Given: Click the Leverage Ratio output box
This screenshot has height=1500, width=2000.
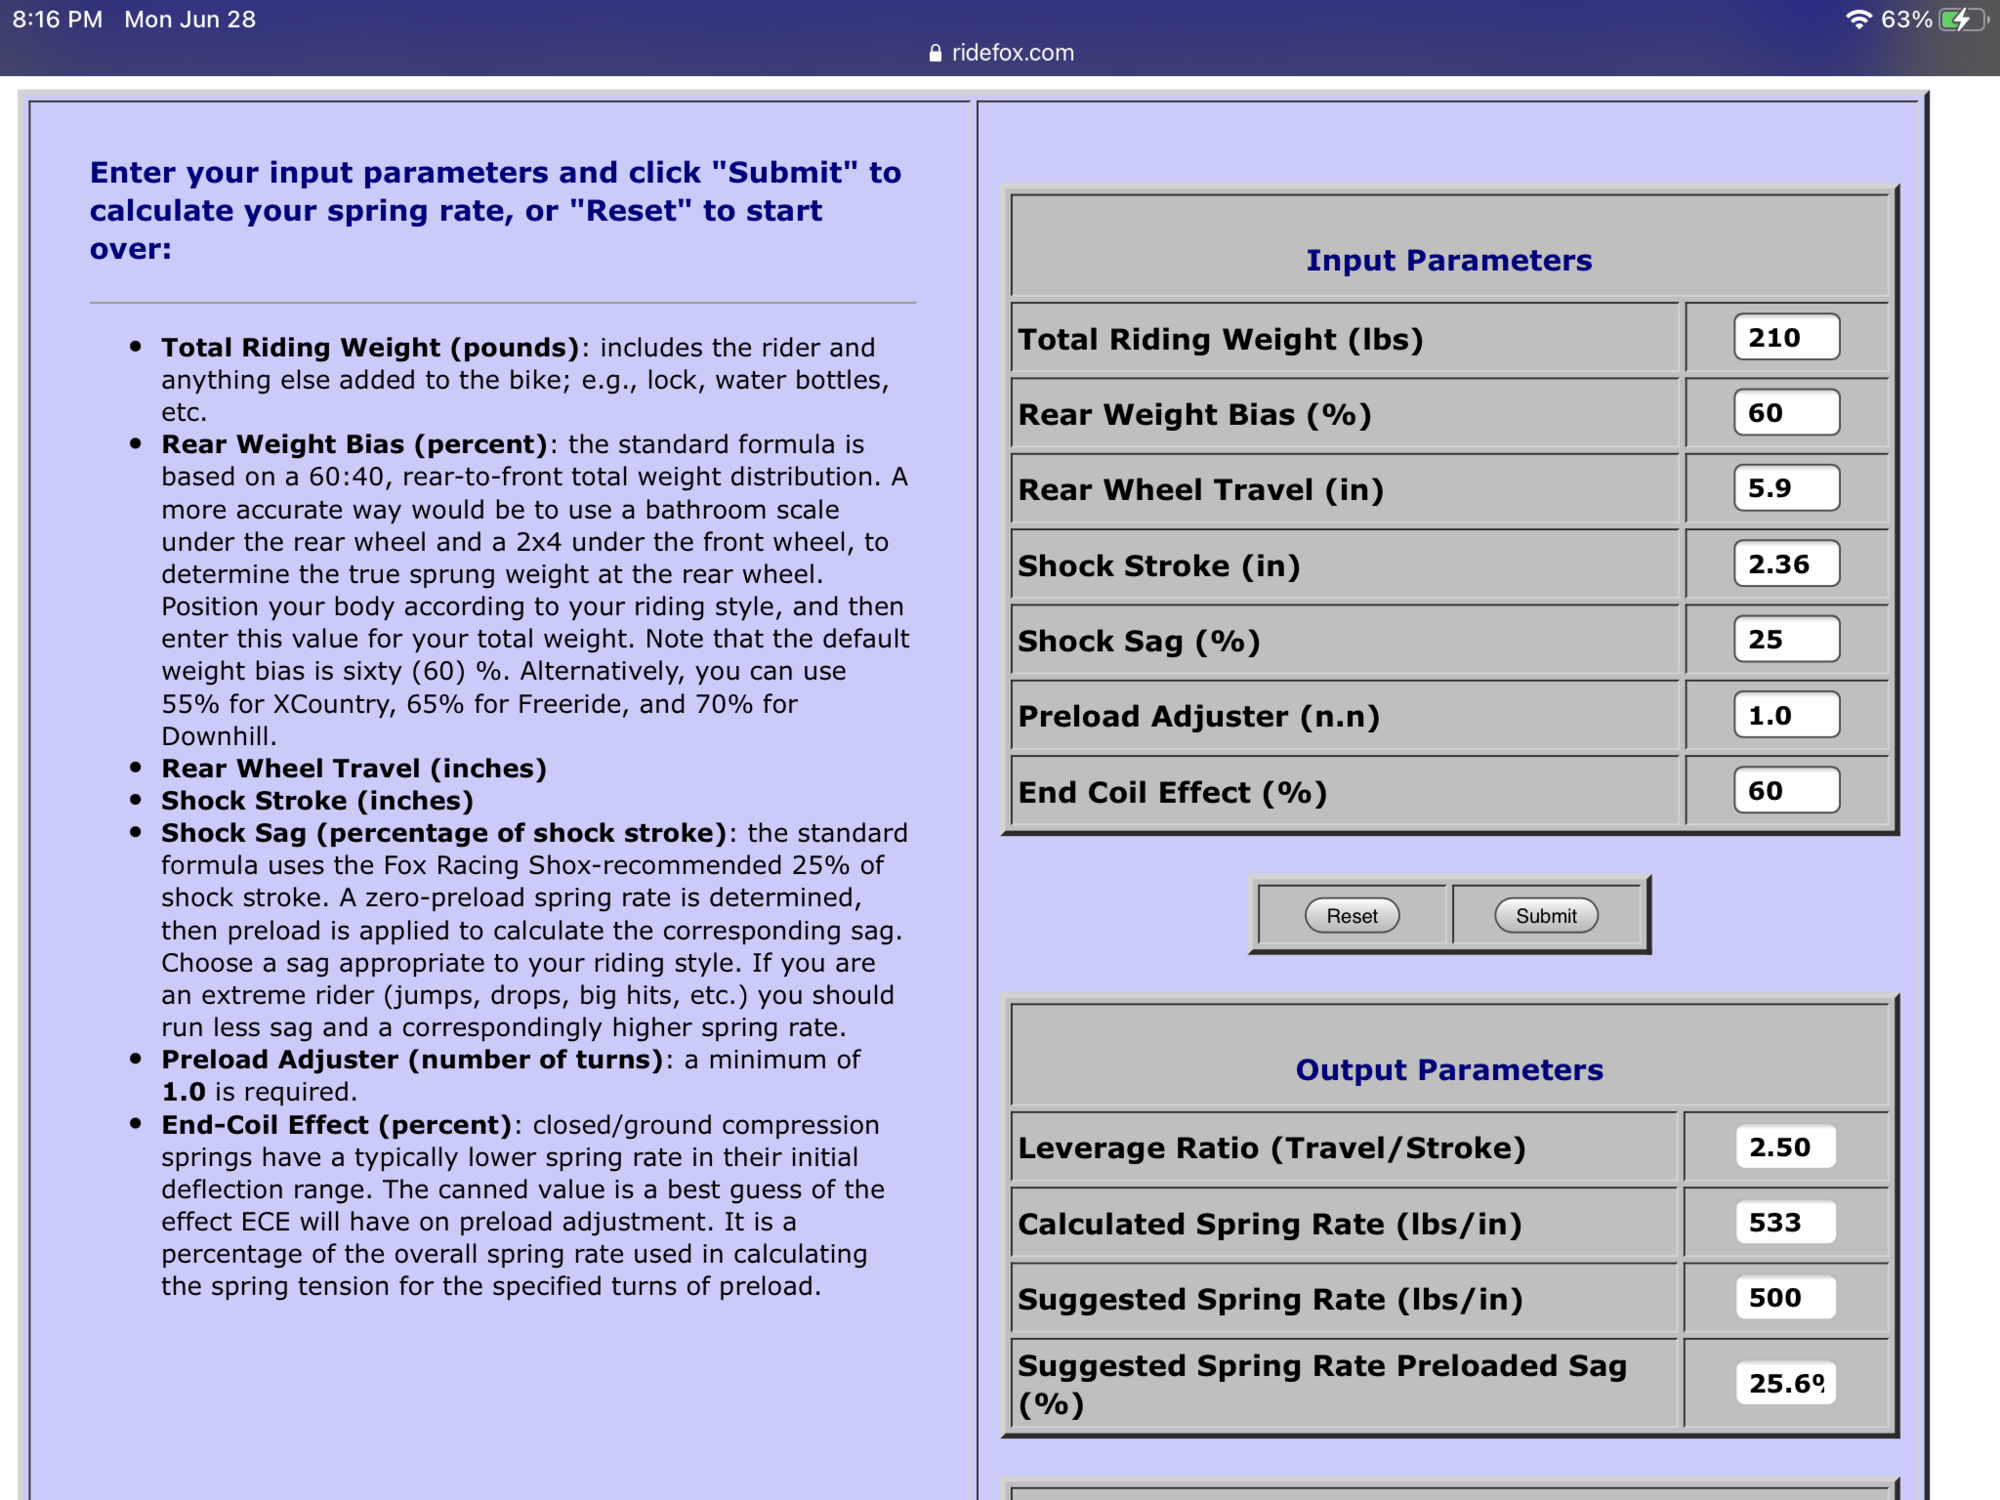Looking at the screenshot, I should click(1785, 1147).
